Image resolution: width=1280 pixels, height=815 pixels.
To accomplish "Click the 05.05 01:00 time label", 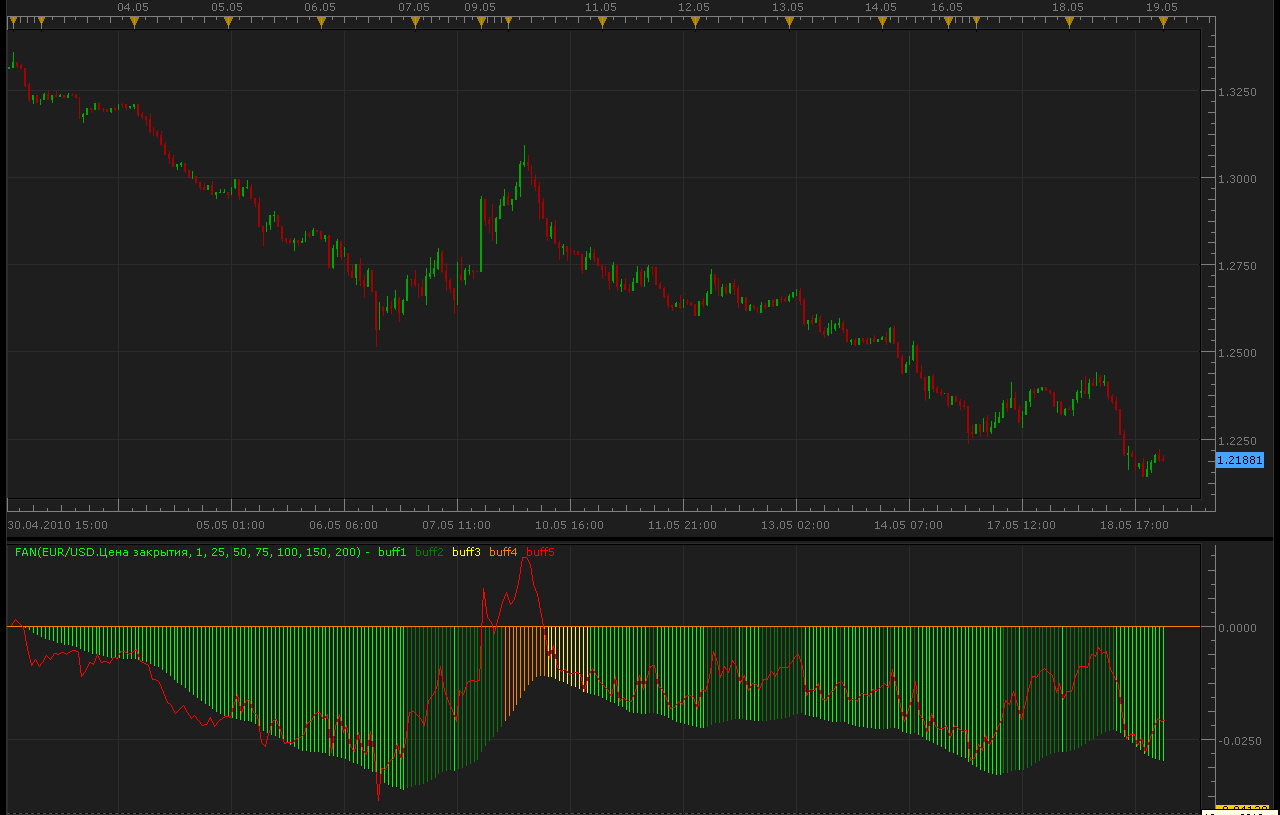I will (x=231, y=524).
